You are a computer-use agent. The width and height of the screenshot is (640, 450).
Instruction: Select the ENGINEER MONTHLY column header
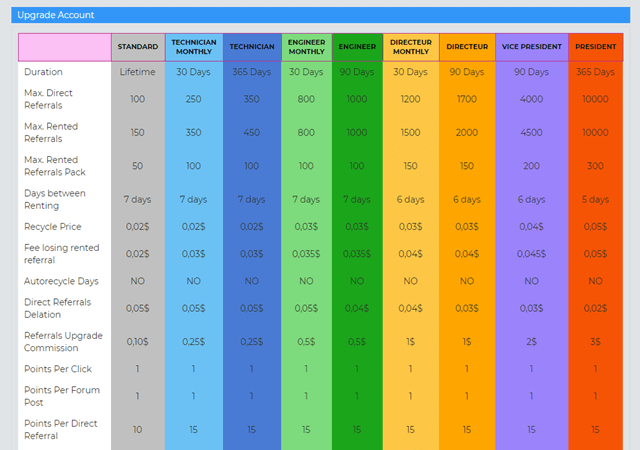(x=307, y=47)
